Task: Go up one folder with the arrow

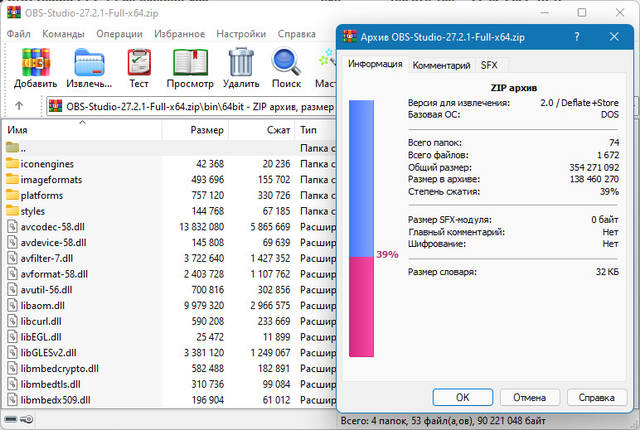Action: 19,106
